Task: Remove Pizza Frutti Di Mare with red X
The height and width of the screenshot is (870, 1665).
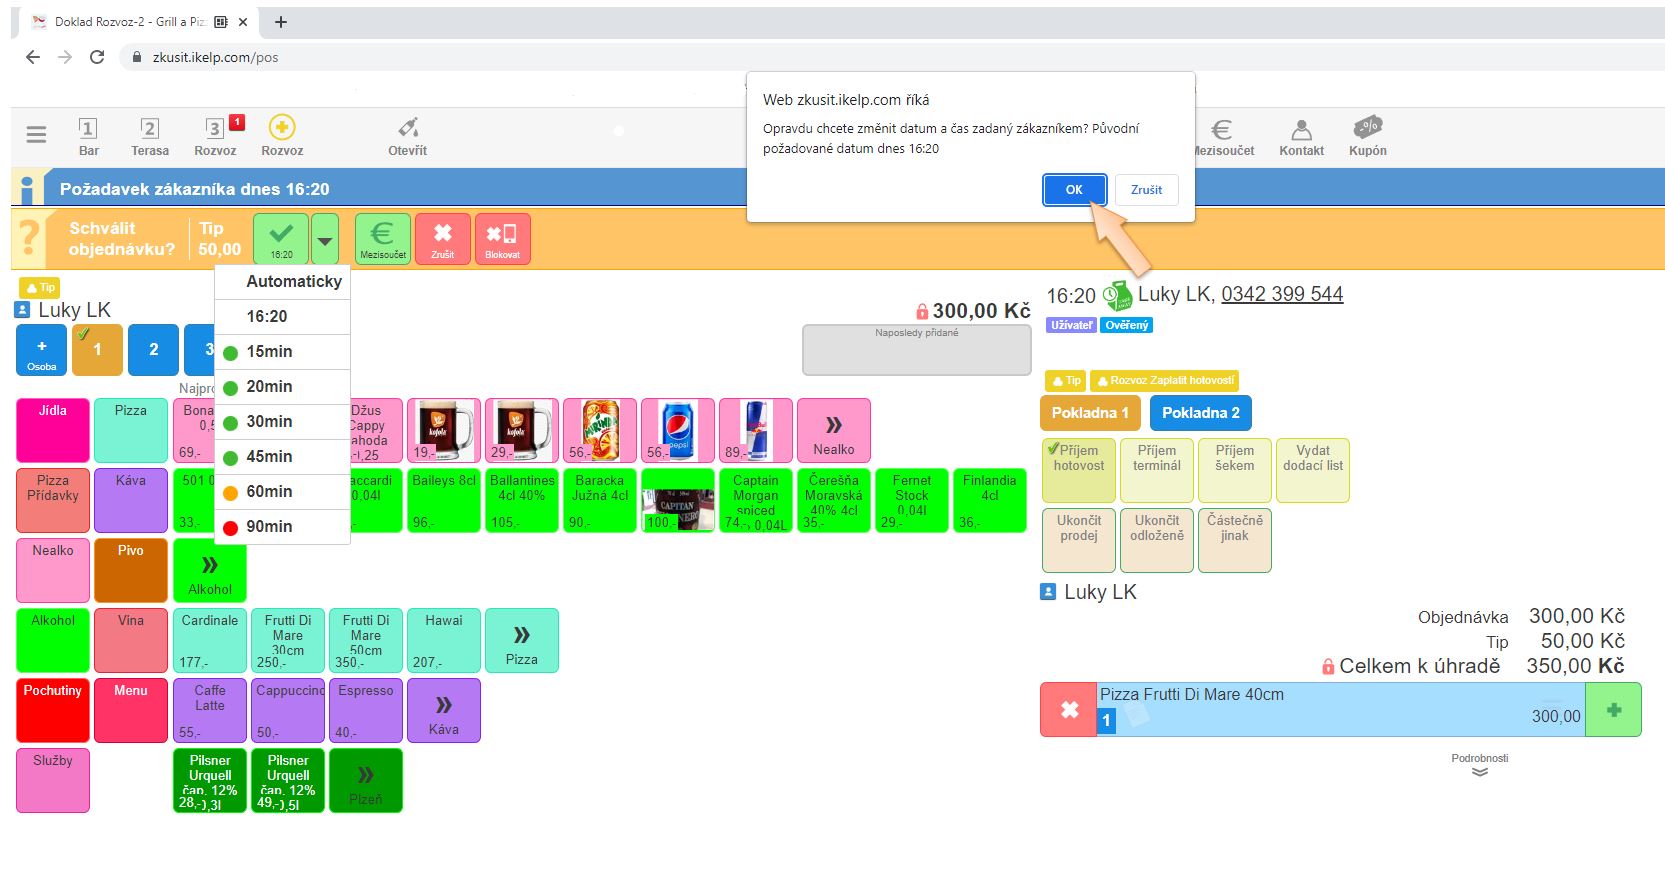Action: pos(1069,710)
